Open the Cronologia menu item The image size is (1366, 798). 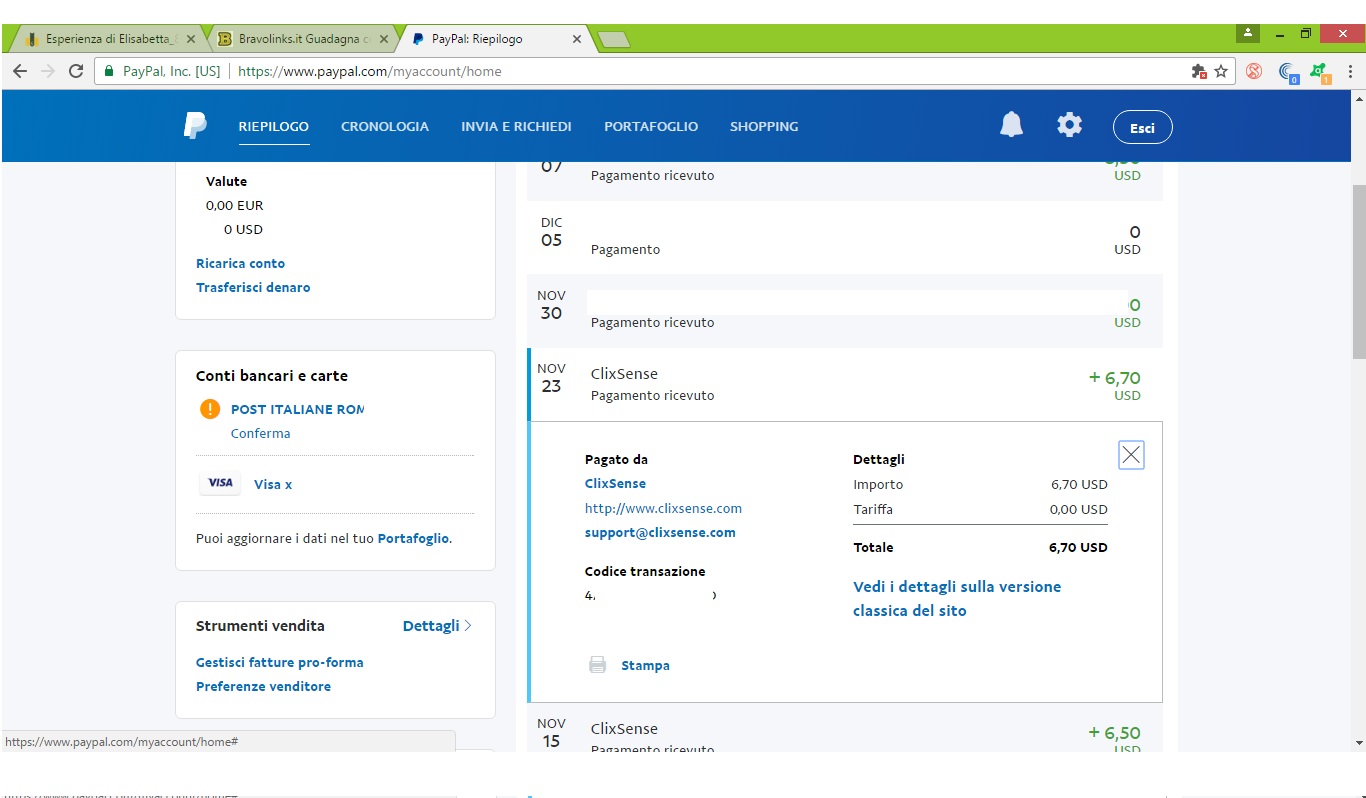385,126
